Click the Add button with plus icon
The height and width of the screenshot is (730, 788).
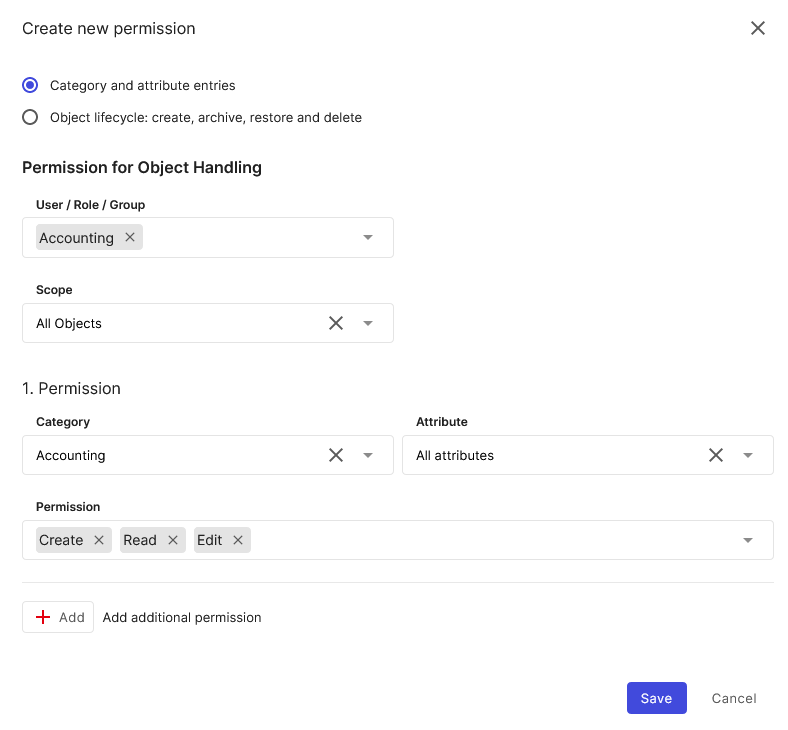(x=58, y=617)
